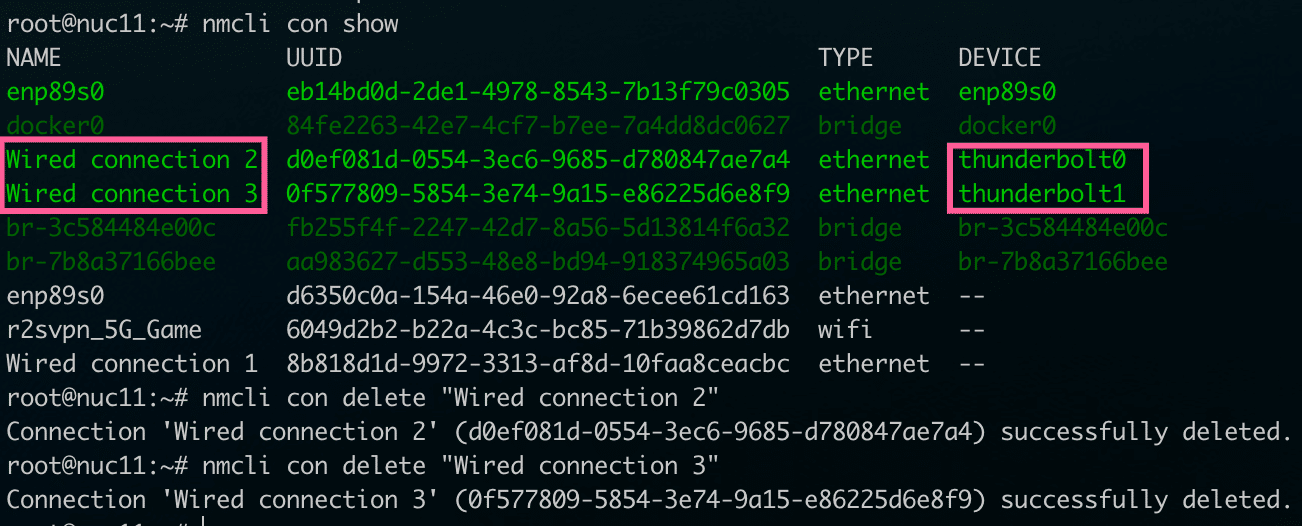
Task: Click the DEVICE column header
Action: tap(1000, 57)
